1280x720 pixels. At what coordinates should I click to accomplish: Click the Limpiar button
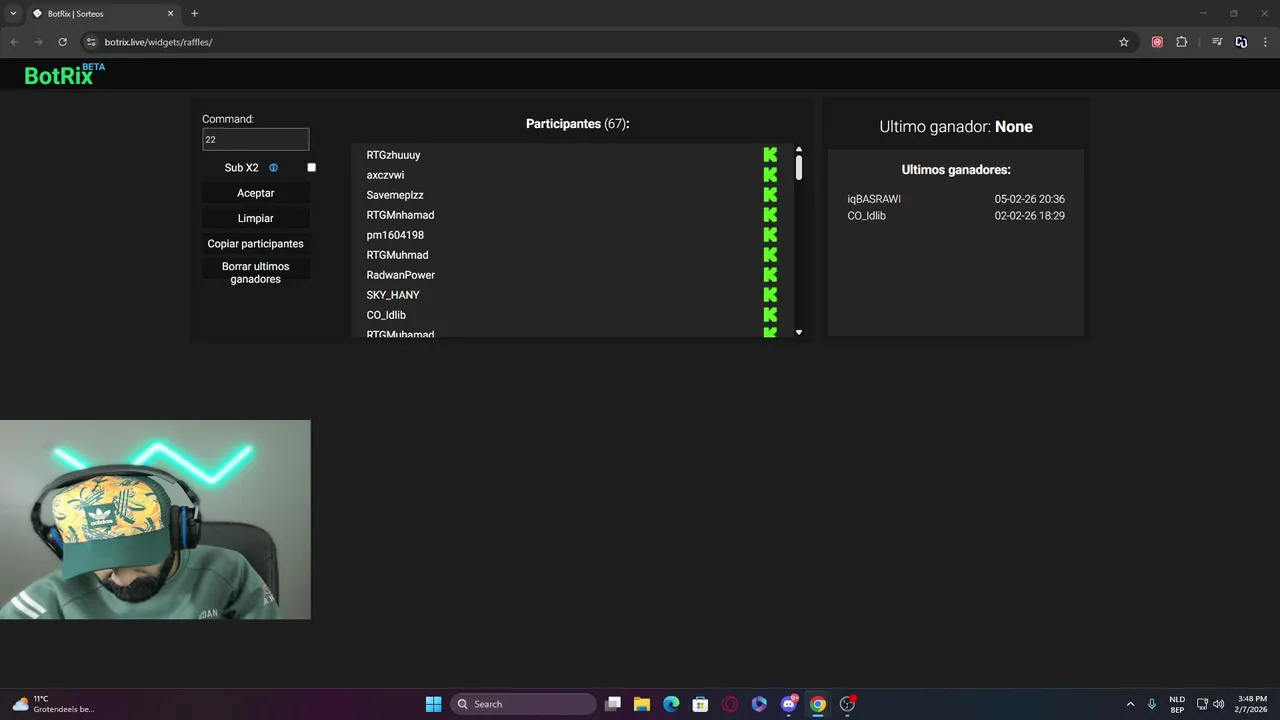(x=256, y=218)
